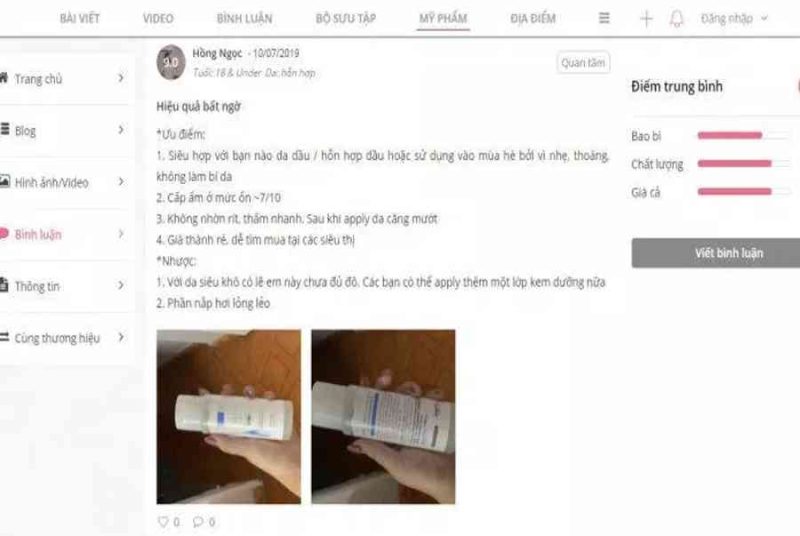Open the BỘ SƯU TẬP tab
Image resolution: width=800 pixels, height=536 pixels.
coord(345,19)
